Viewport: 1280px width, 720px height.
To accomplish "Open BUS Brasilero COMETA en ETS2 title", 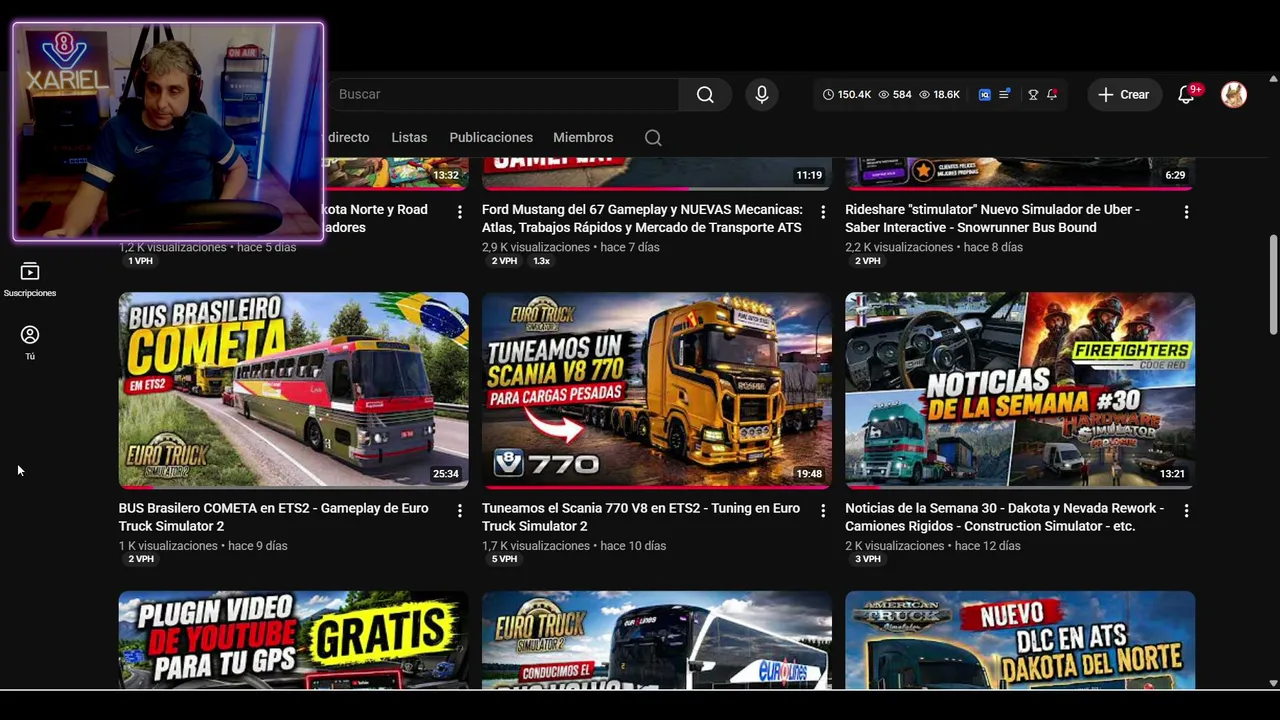I will click(273, 517).
